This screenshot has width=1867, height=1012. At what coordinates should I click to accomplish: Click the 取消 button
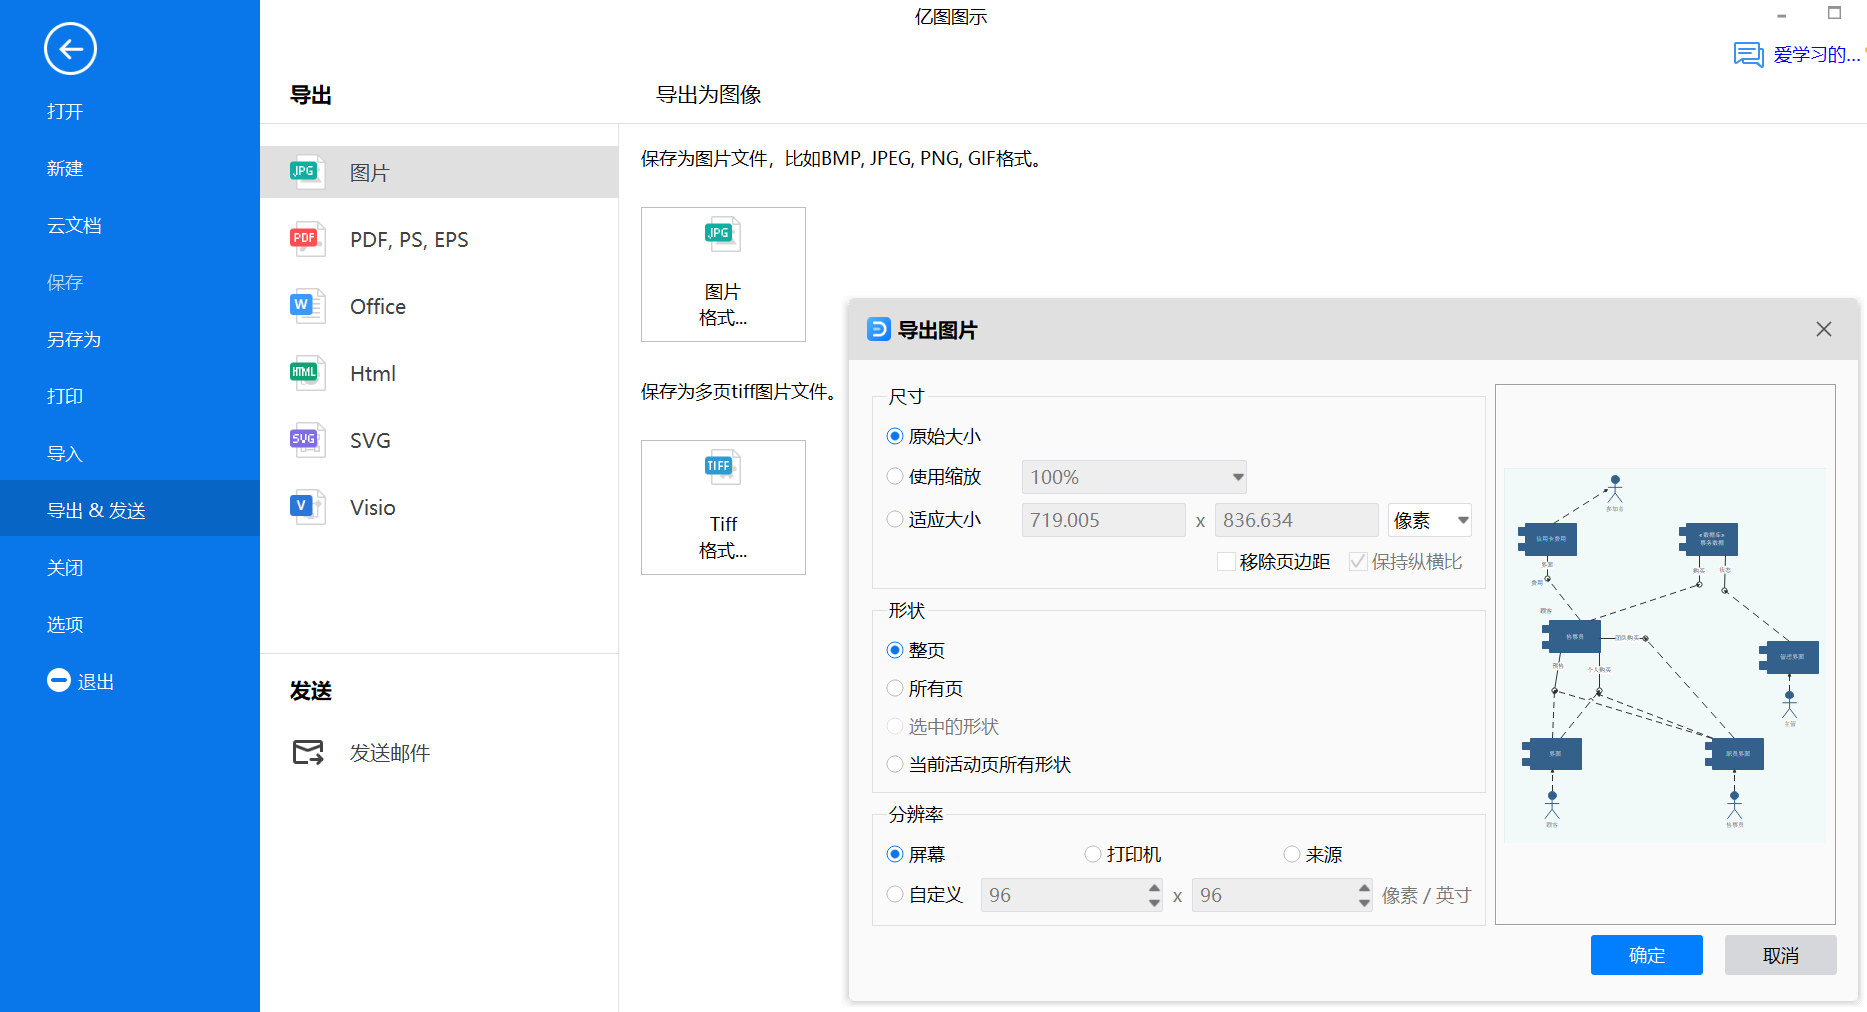pos(1780,955)
